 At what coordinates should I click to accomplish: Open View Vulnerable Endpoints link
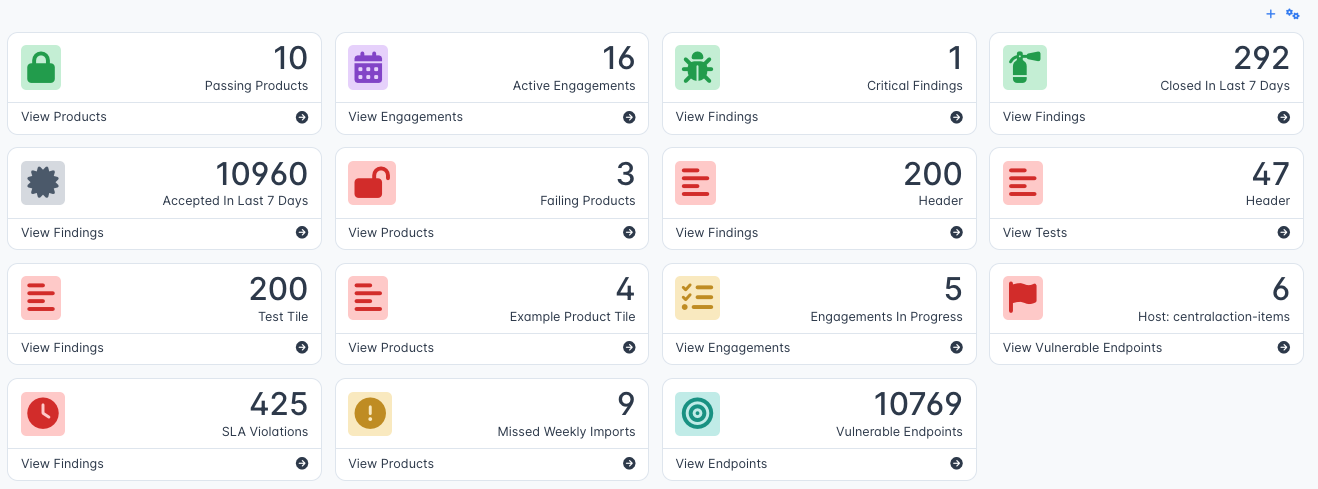[1082, 348]
